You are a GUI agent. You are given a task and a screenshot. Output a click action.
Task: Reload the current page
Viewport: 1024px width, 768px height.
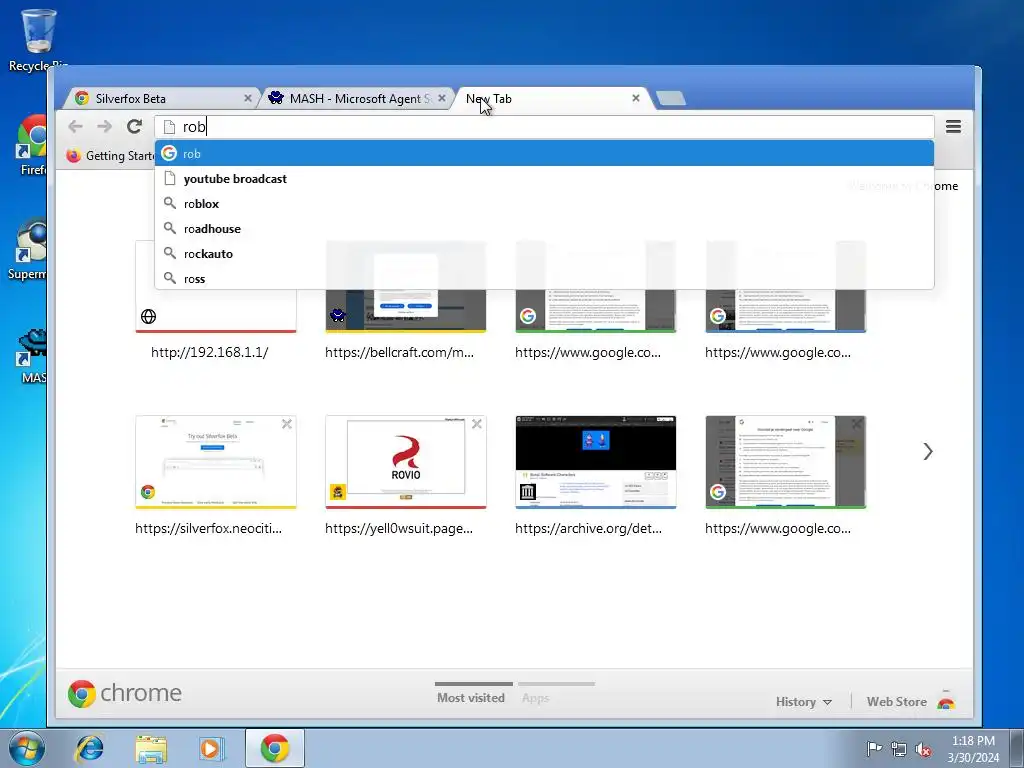tap(135, 127)
